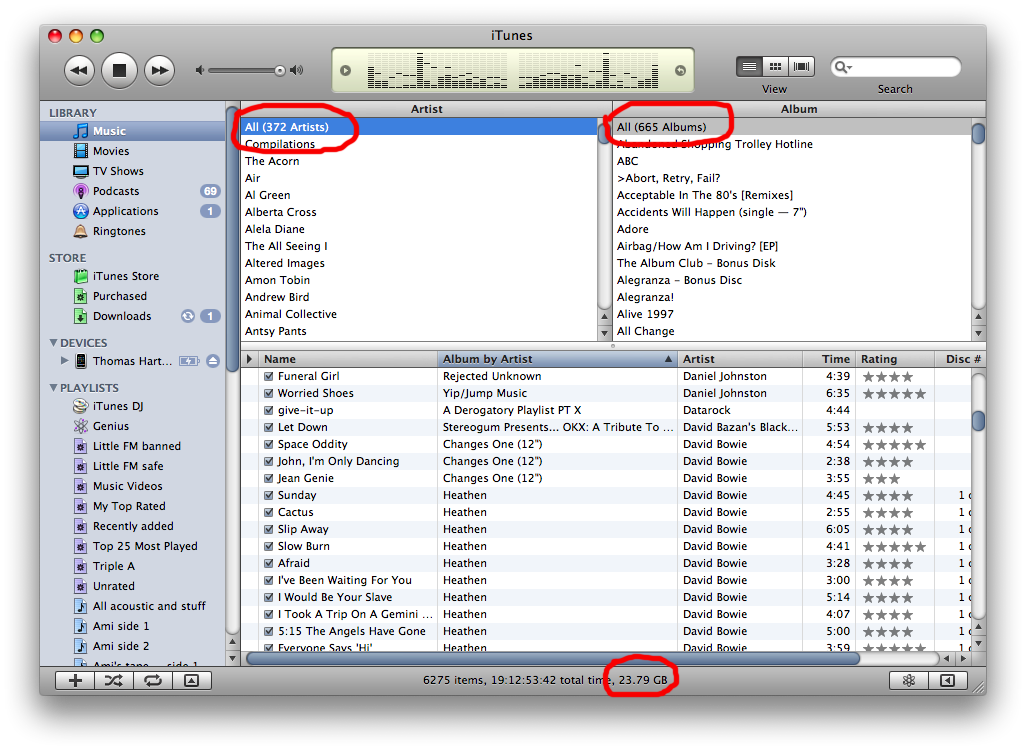Select artist Animal Collective
The width and height of the screenshot is (1026, 750).
tap(419, 314)
